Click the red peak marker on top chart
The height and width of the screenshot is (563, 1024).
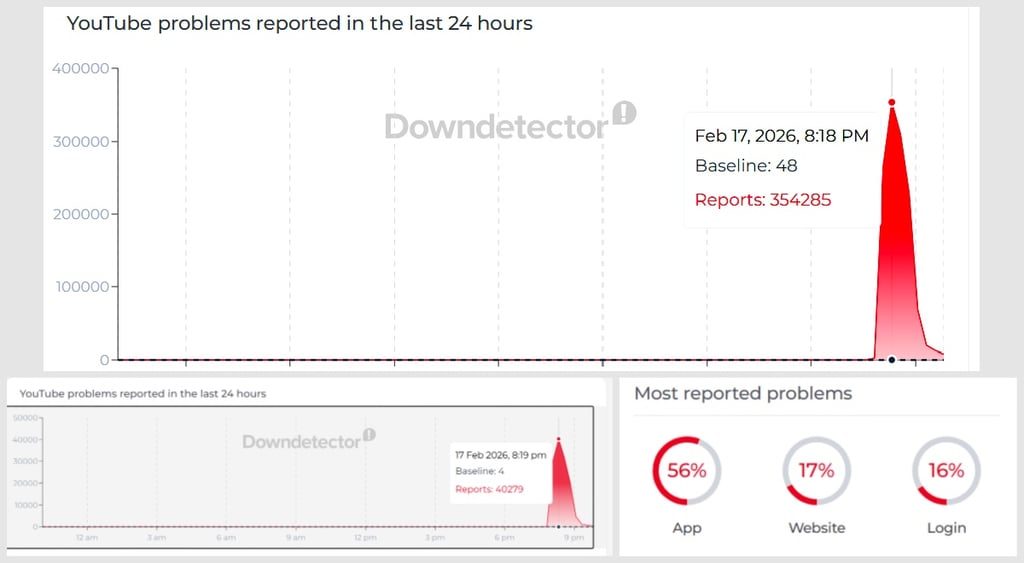891,103
